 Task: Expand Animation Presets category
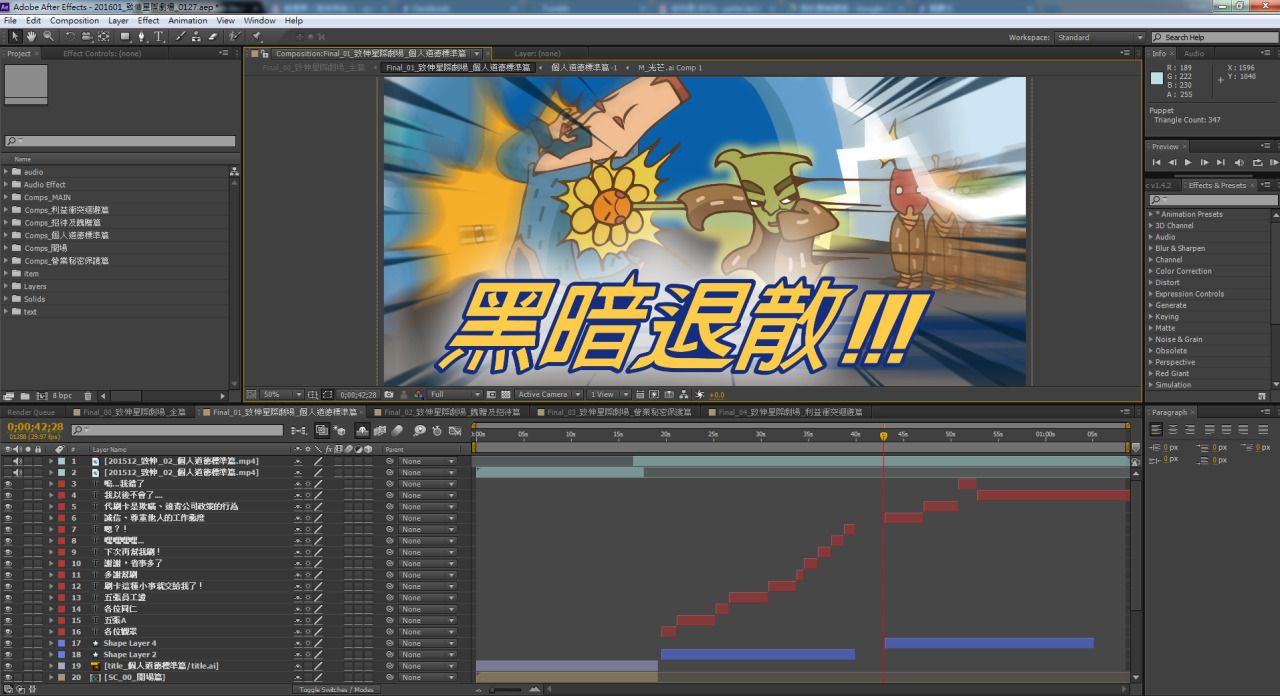pyautogui.click(x=1150, y=214)
